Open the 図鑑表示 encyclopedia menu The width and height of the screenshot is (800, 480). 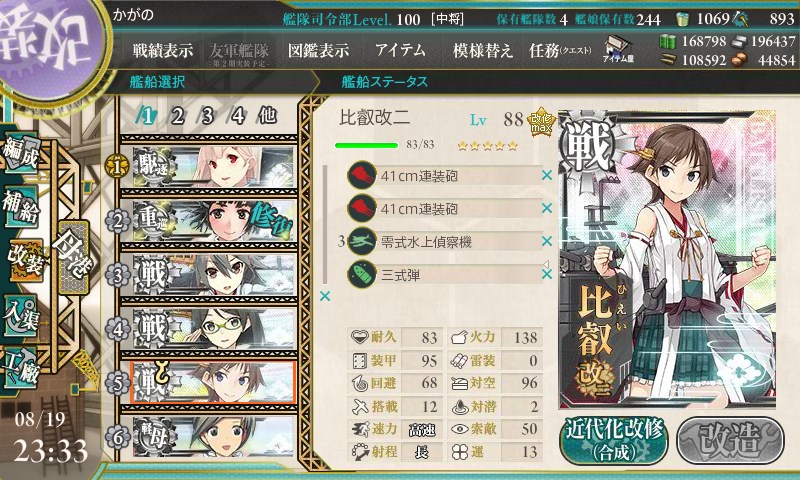click(318, 50)
